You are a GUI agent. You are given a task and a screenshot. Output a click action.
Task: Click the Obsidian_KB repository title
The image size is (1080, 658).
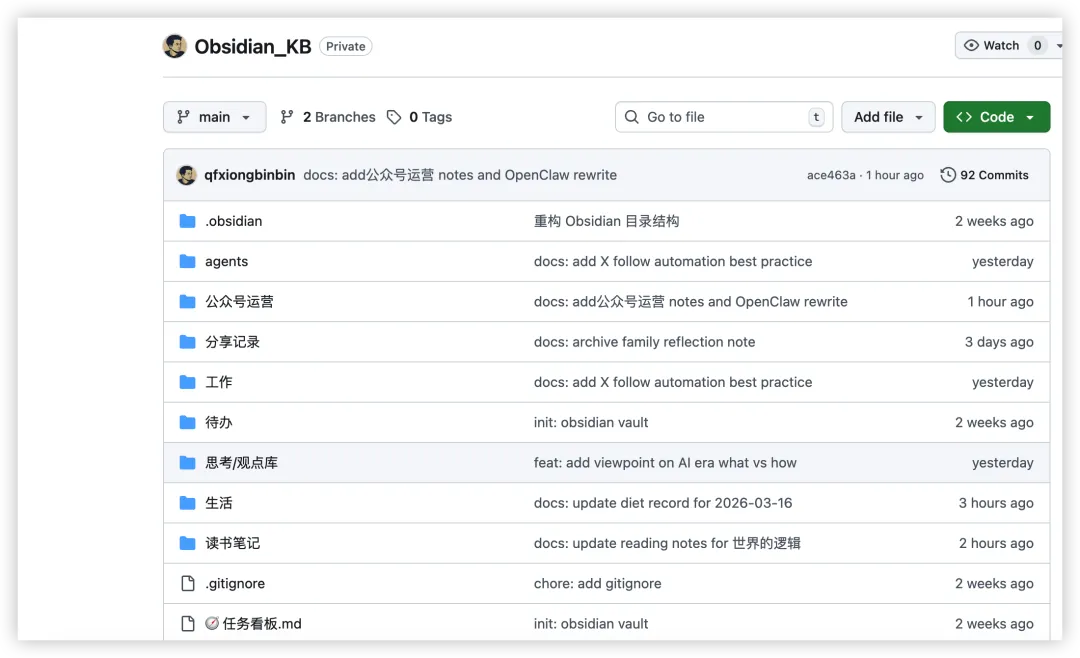coord(253,46)
